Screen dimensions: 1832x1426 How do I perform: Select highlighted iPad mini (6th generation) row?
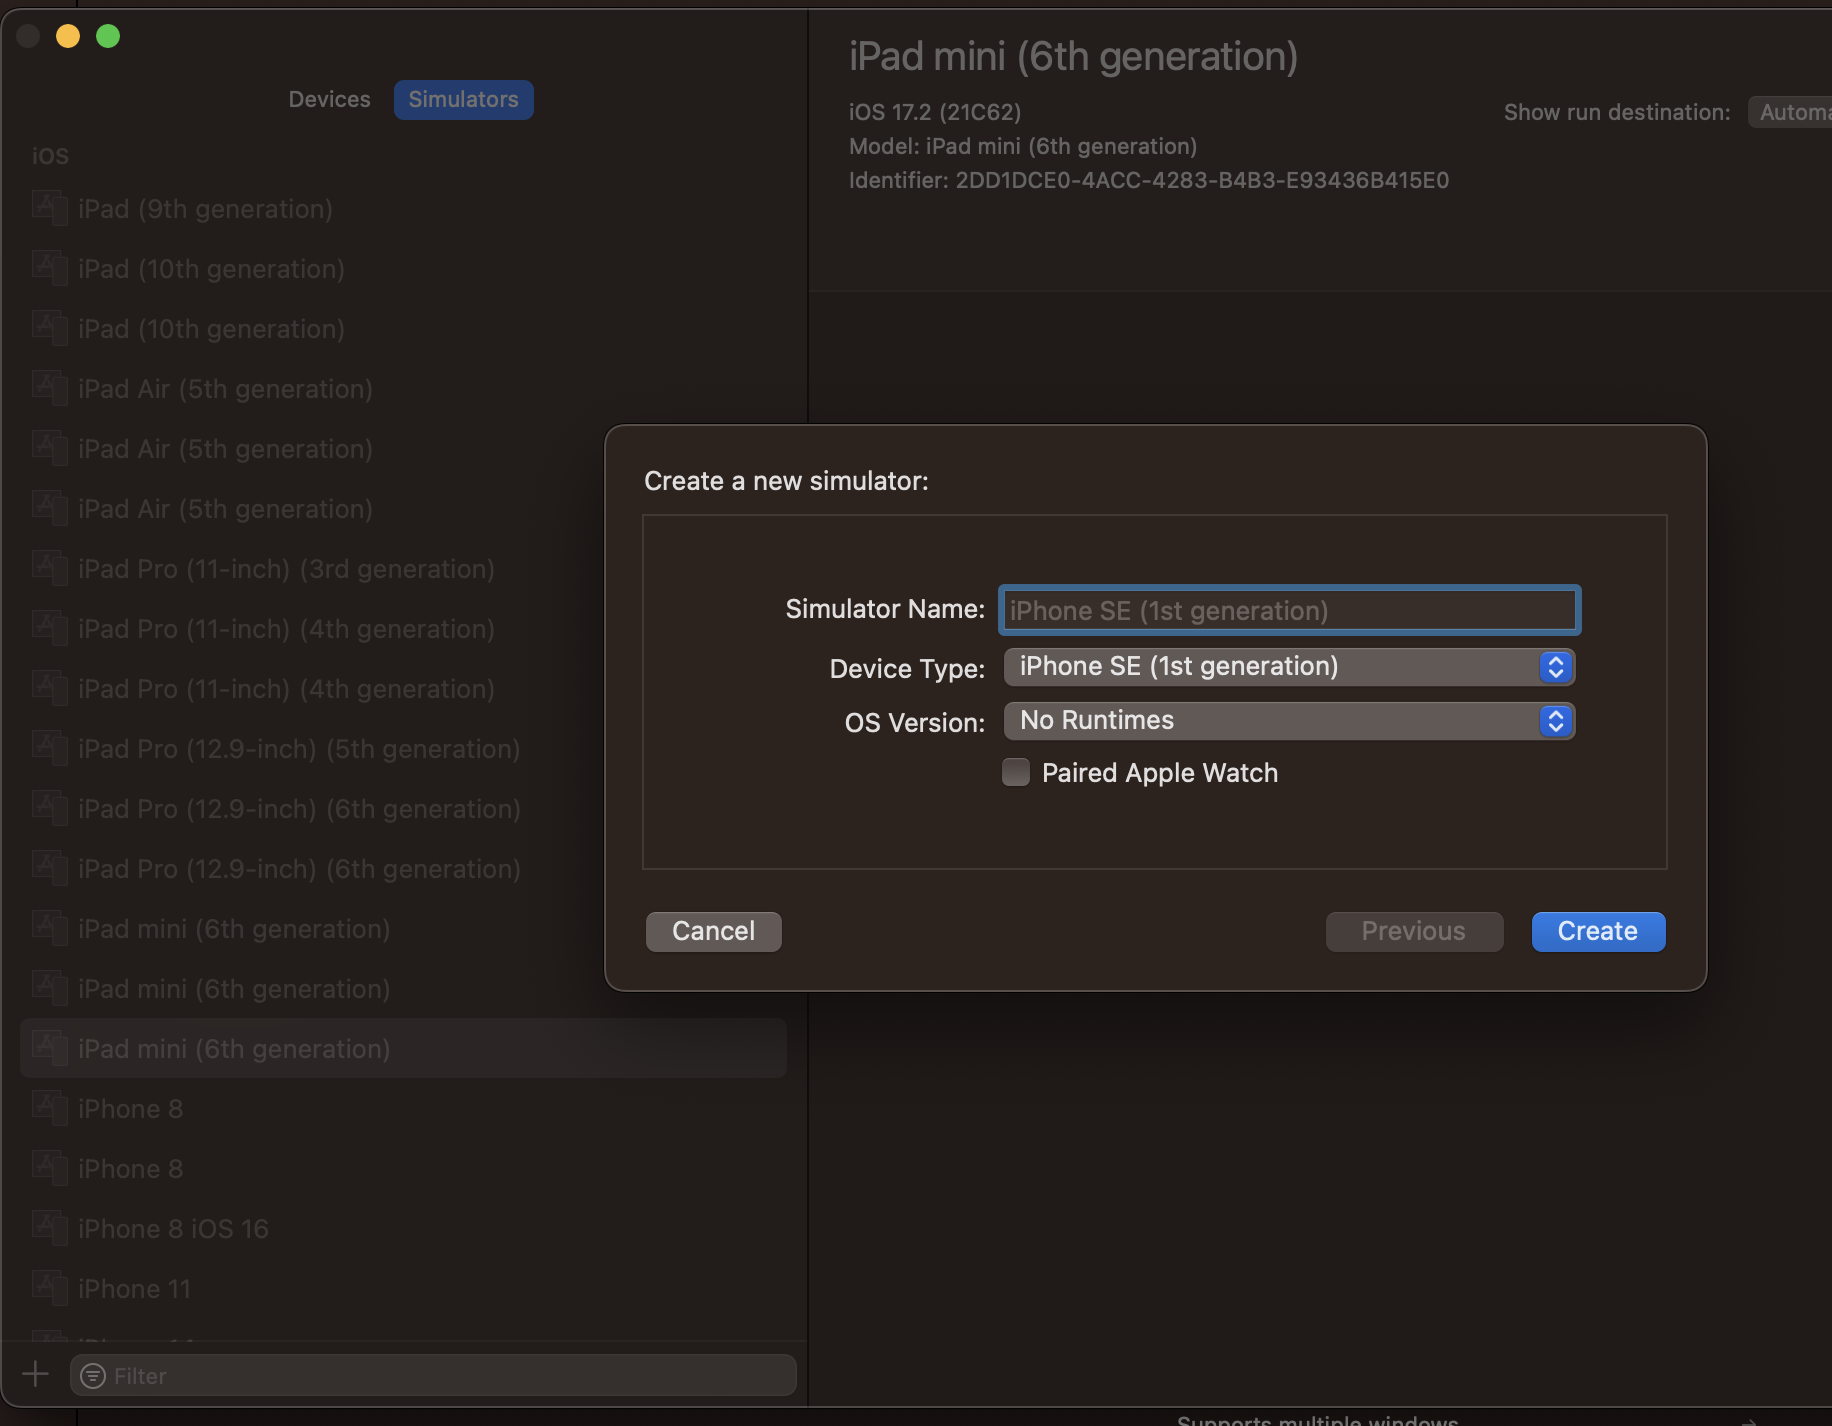[404, 1048]
